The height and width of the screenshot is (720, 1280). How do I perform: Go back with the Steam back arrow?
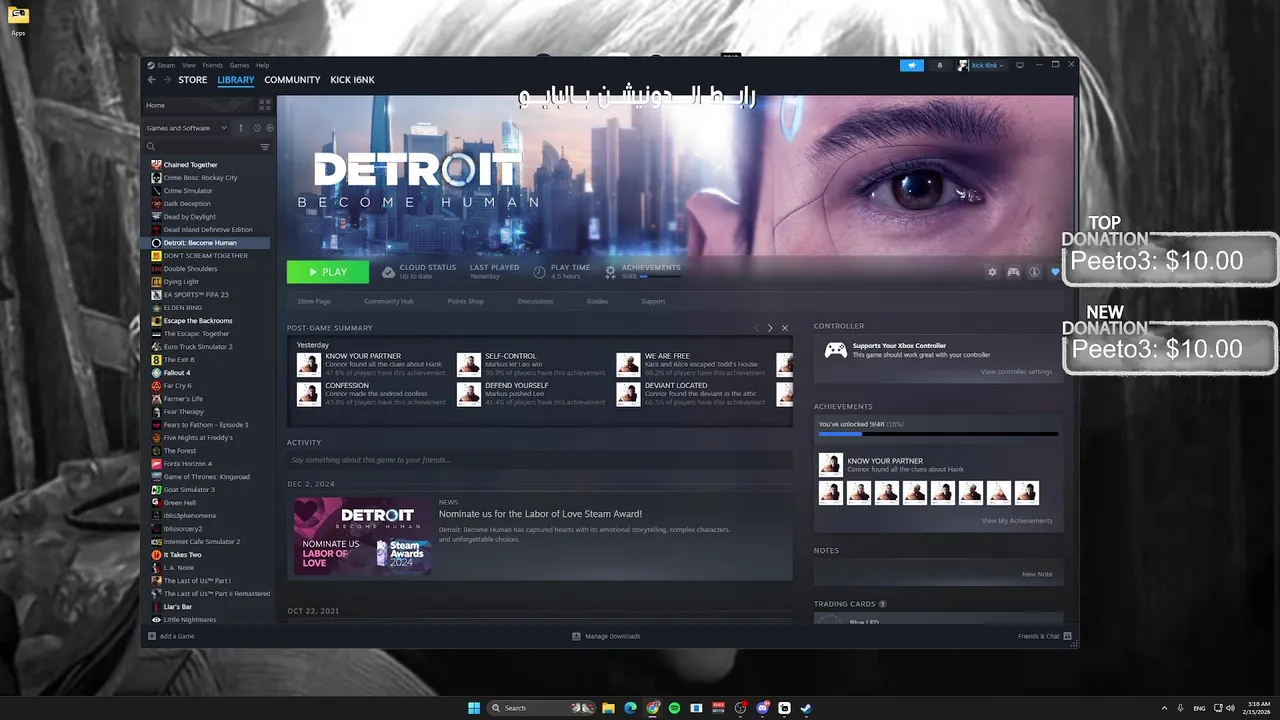point(152,80)
